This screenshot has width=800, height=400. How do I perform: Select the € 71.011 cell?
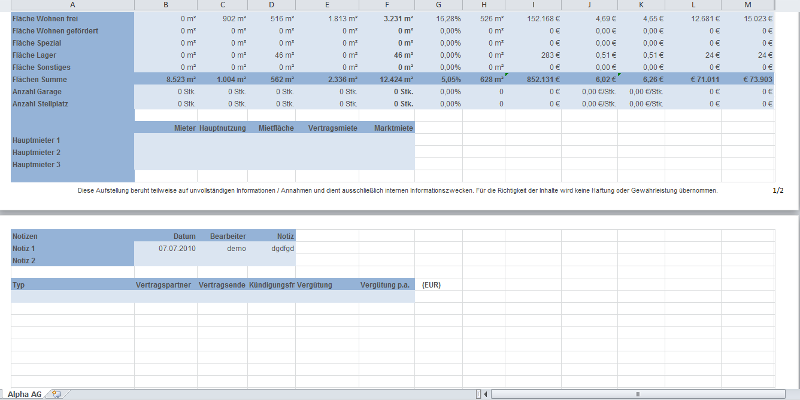tap(693, 79)
